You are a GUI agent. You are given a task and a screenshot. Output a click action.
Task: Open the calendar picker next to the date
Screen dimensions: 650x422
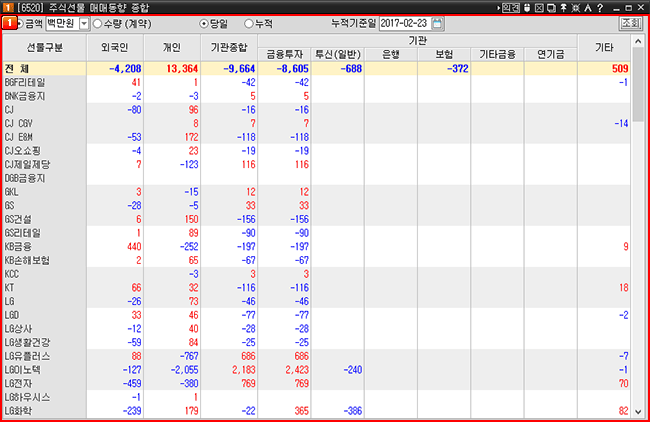coord(437,23)
